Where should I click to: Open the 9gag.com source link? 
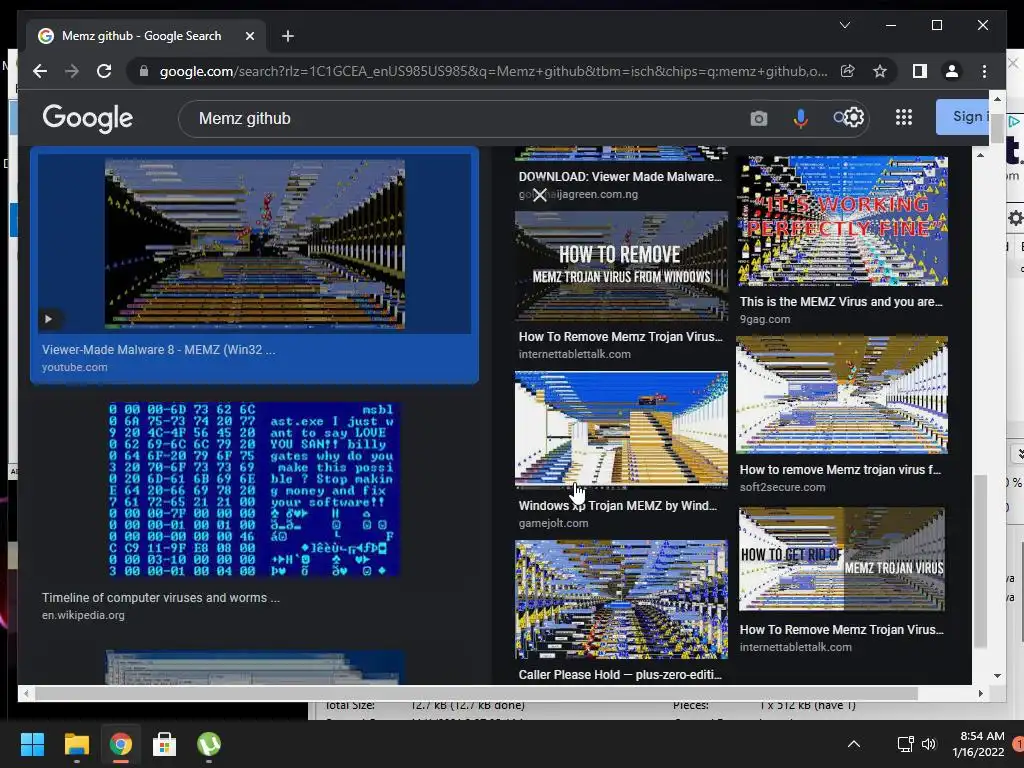pyautogui.click(x=765, y=319)
